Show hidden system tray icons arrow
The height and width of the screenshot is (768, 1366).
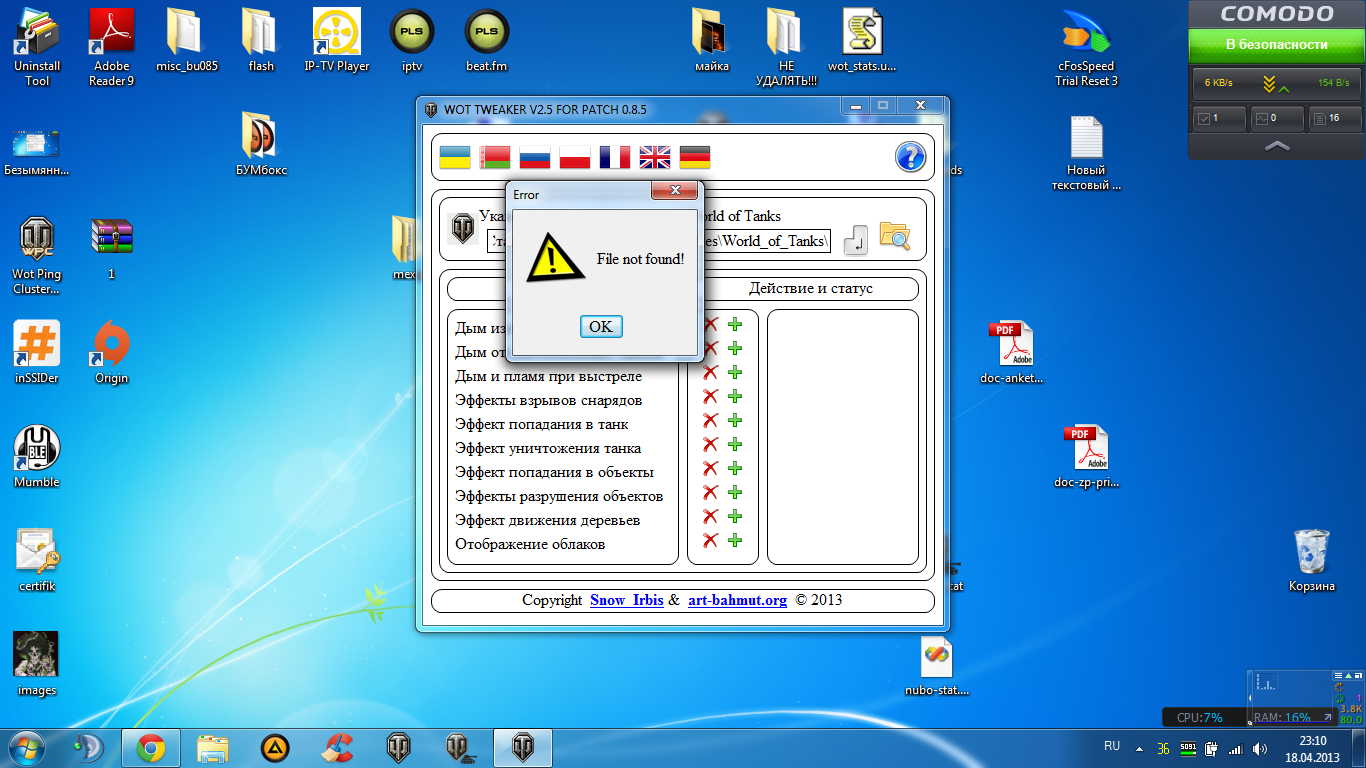click(1138, 748)
